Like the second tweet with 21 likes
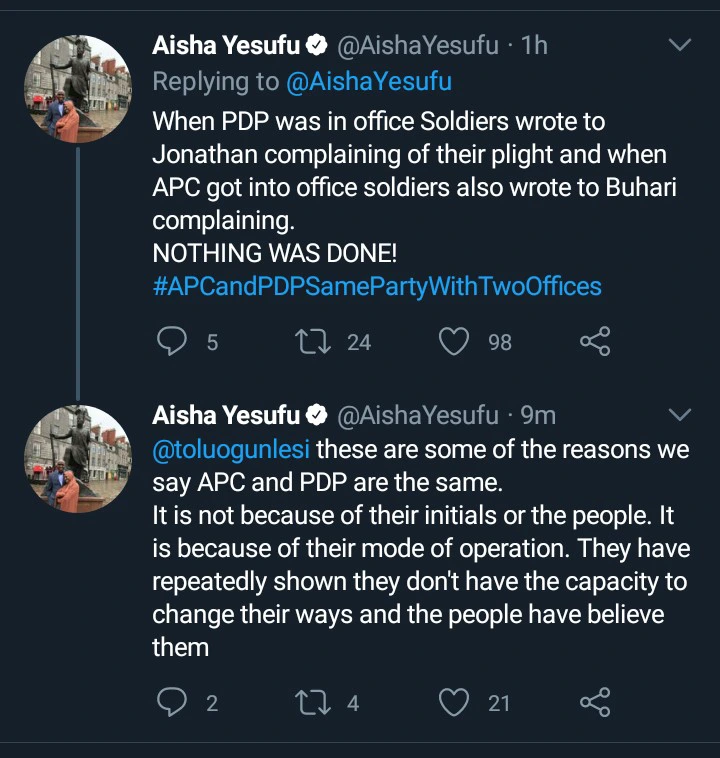The width and height of the screenshot is (720, 758). [x=455, y=703]
